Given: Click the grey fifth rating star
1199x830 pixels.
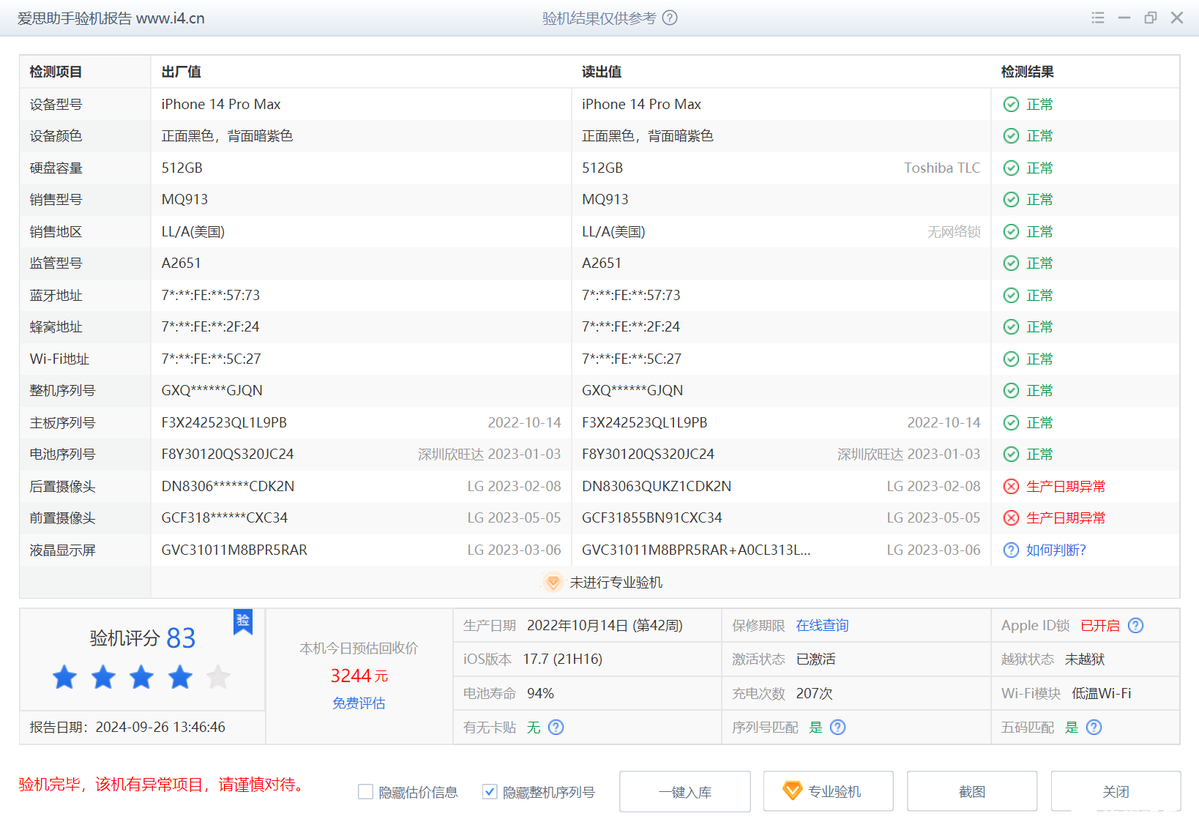Looking at the screenshot, I should coord(218,677).
